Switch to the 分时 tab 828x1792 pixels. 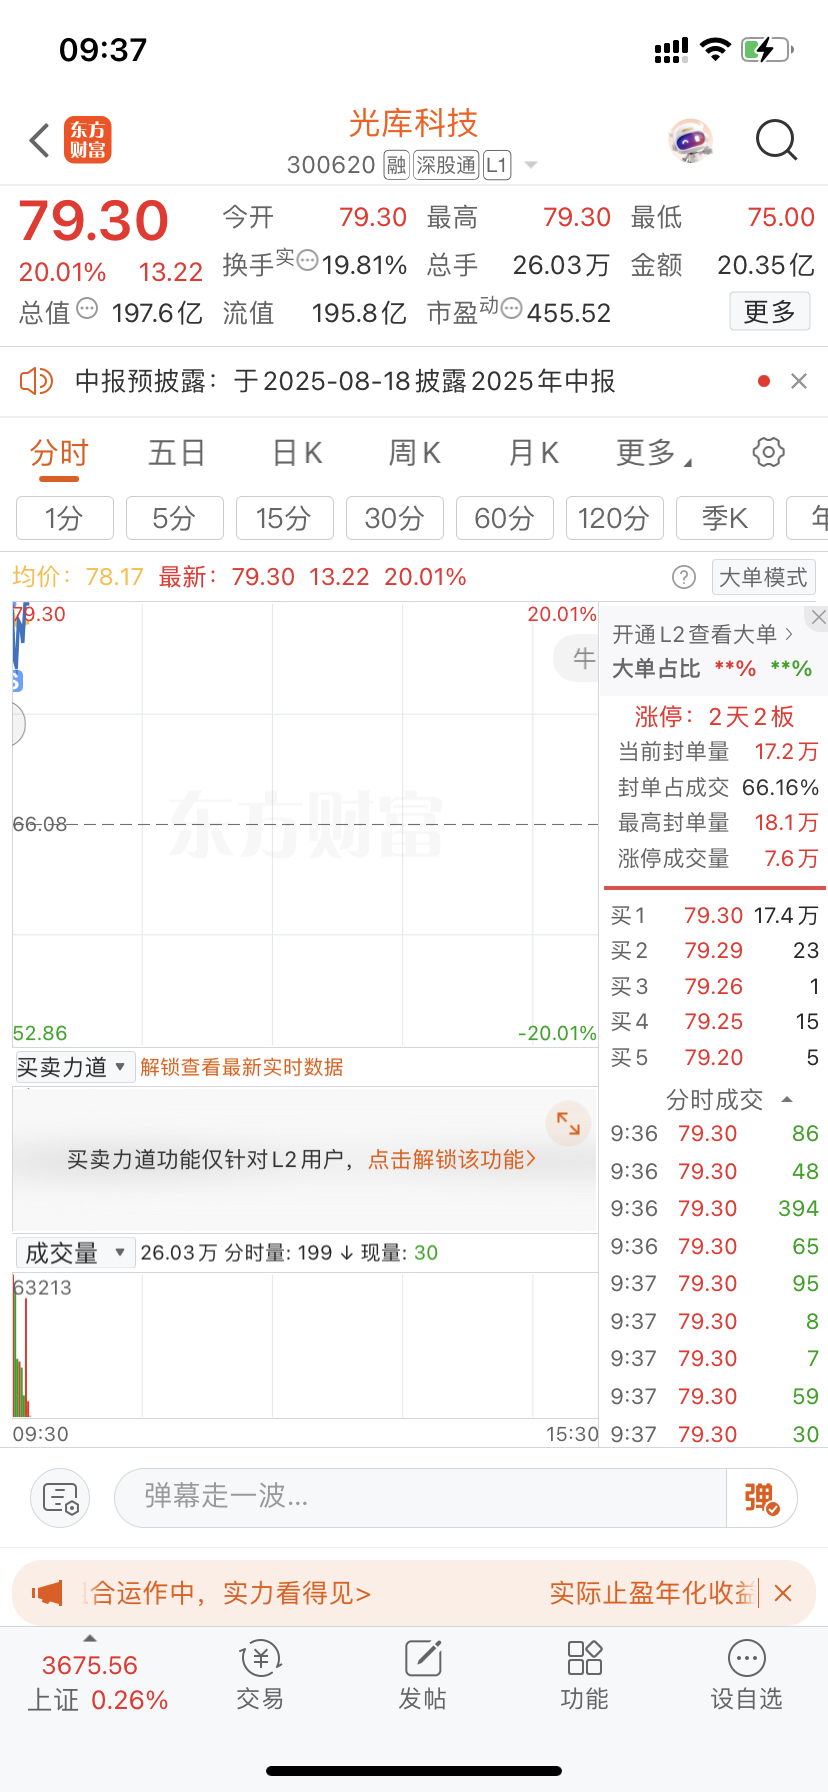(x=59, y=454)
